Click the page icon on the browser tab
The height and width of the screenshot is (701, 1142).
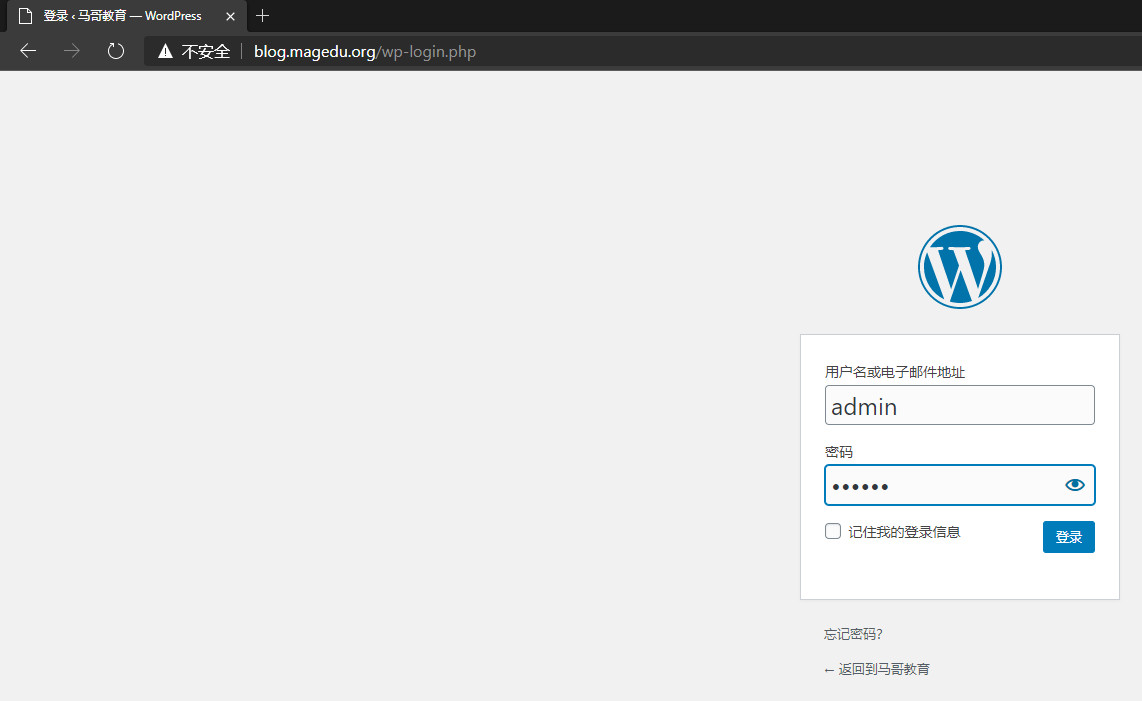click(25, 15)
